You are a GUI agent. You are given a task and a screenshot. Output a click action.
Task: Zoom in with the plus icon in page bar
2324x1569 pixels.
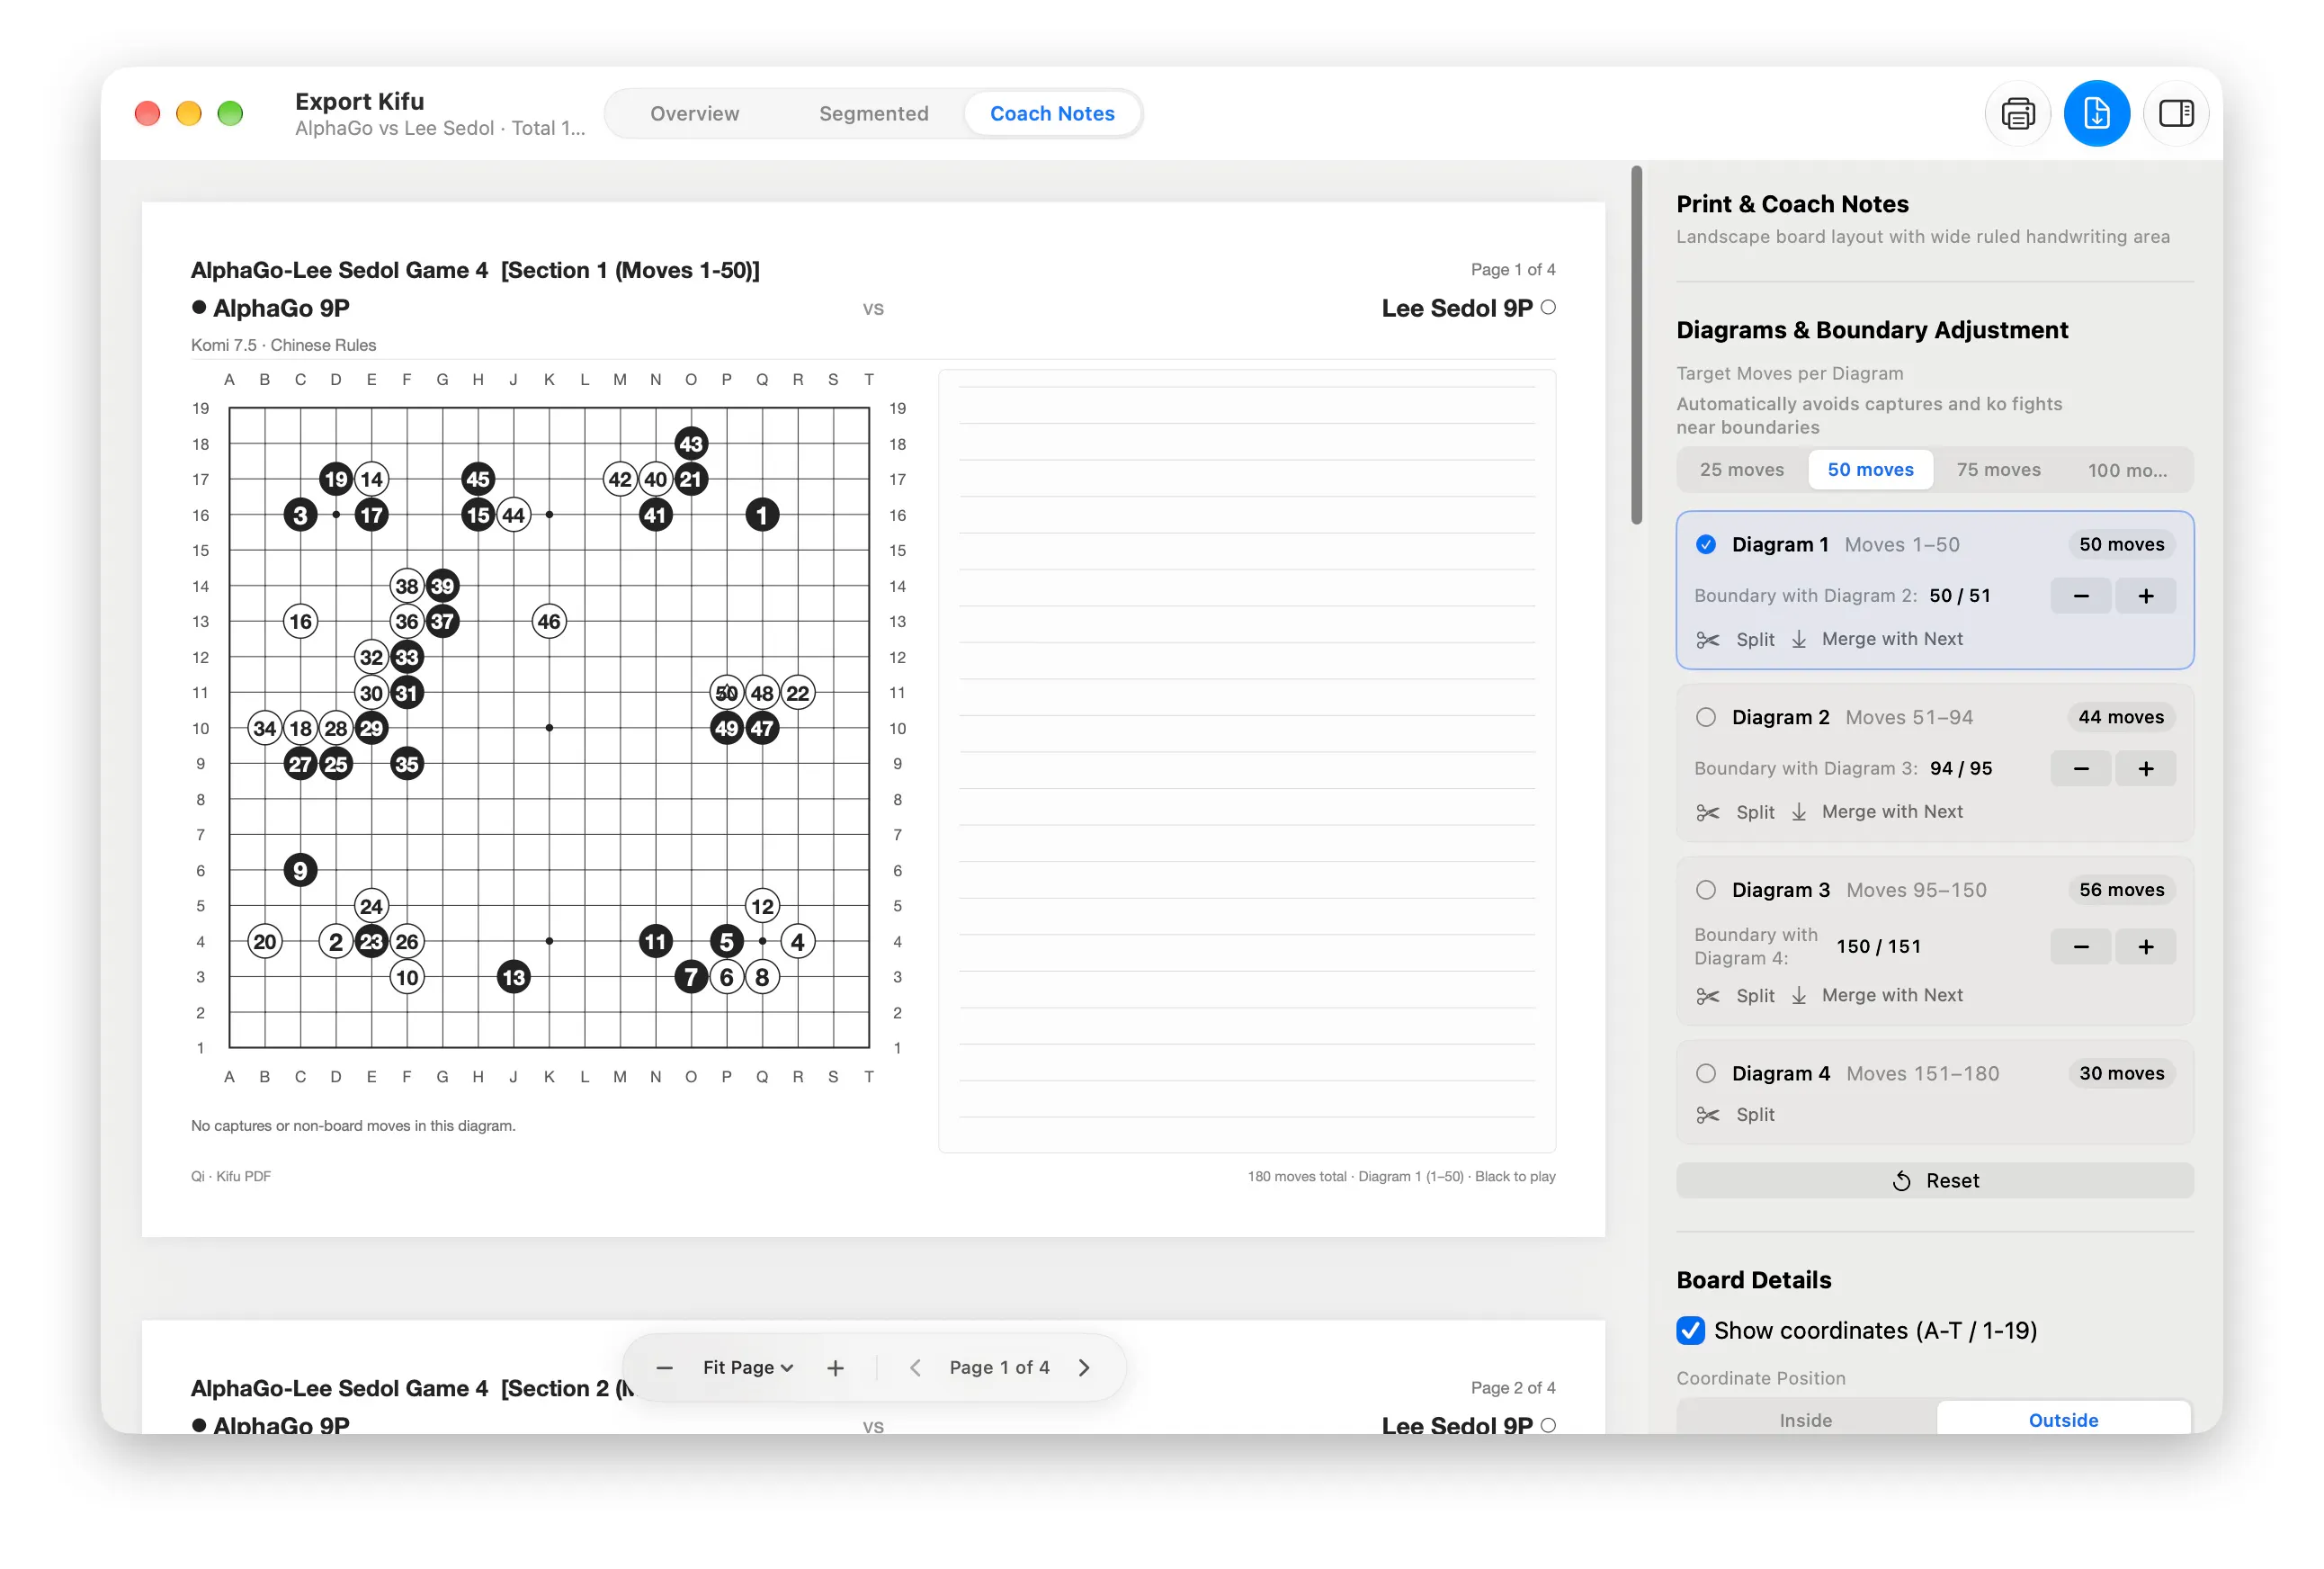pyautogui.click(x=836, y=1368)
